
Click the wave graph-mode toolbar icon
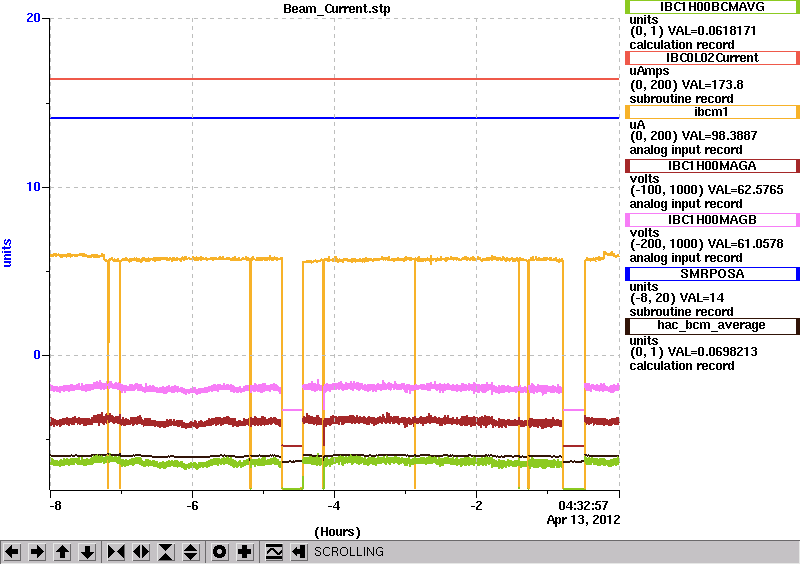pyautogui.click(x=274, y=552)
